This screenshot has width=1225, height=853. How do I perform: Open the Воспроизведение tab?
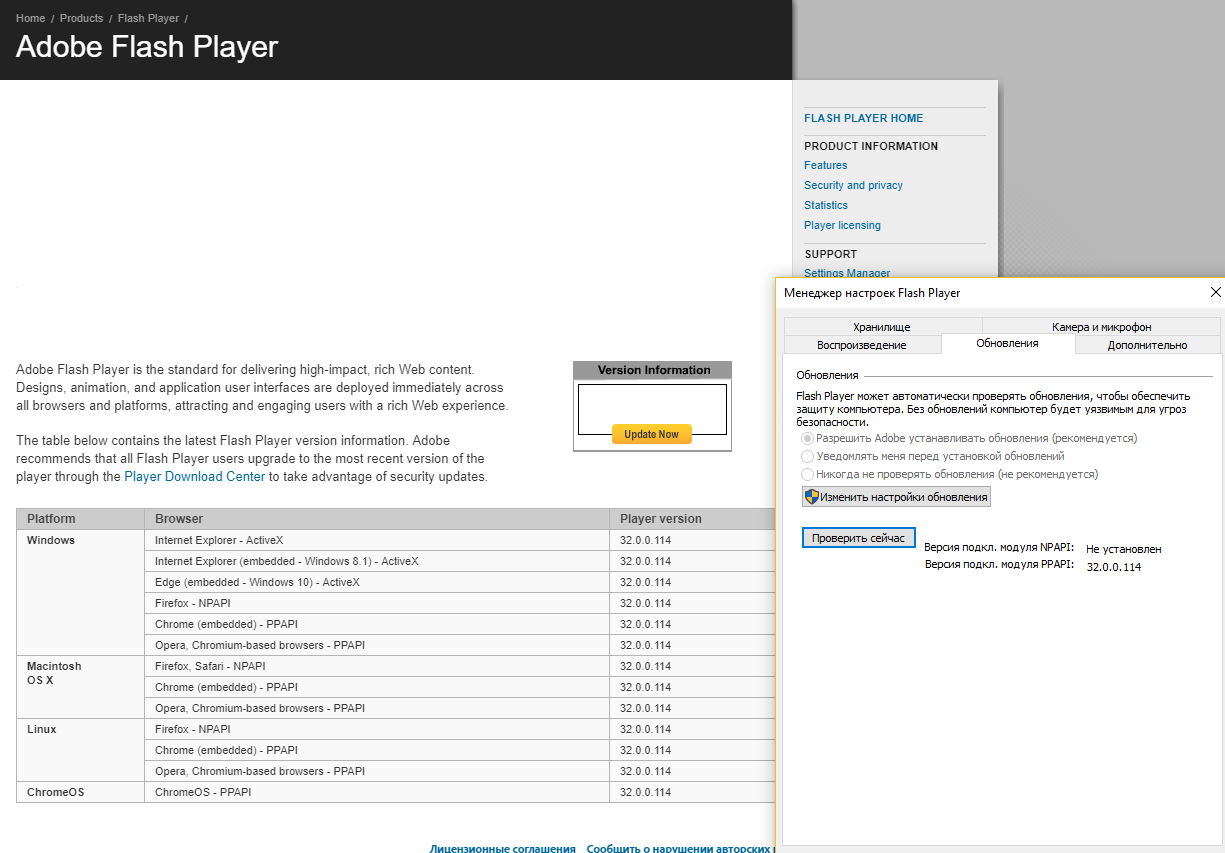[x=862, y=345]
